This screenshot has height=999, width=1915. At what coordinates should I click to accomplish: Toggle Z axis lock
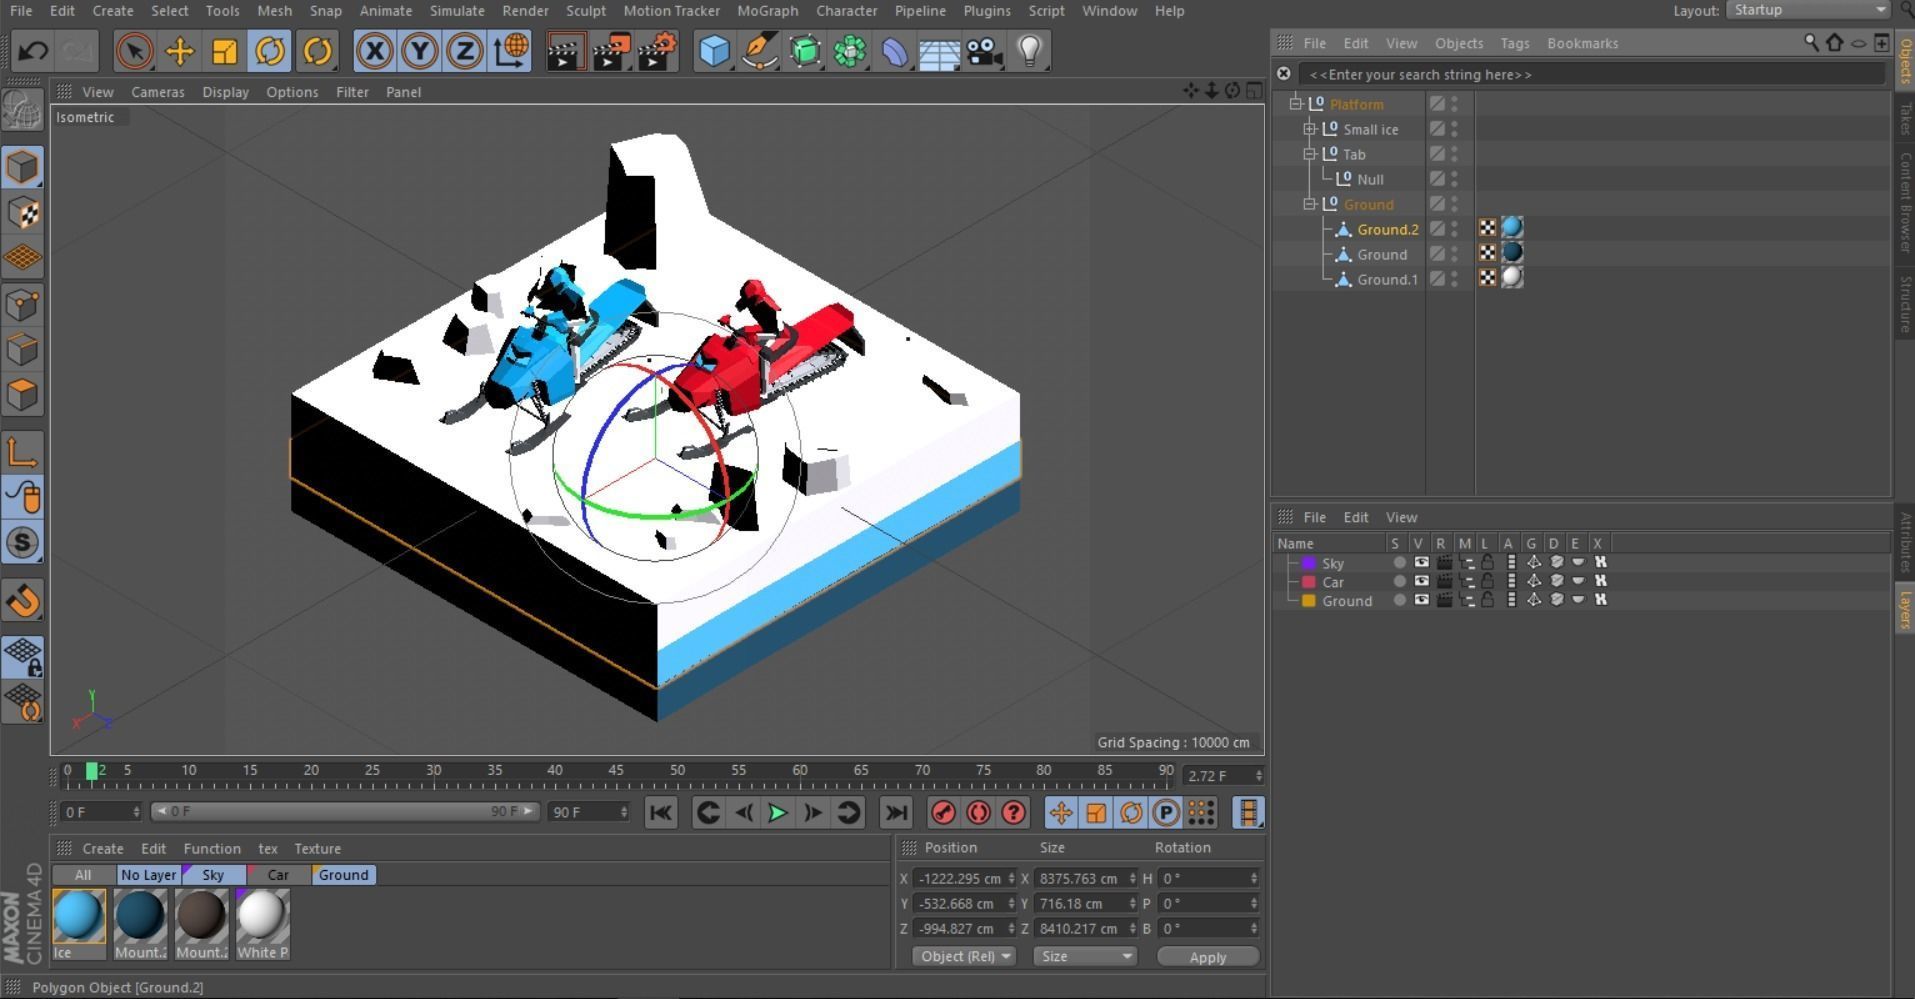coord(465,51)
